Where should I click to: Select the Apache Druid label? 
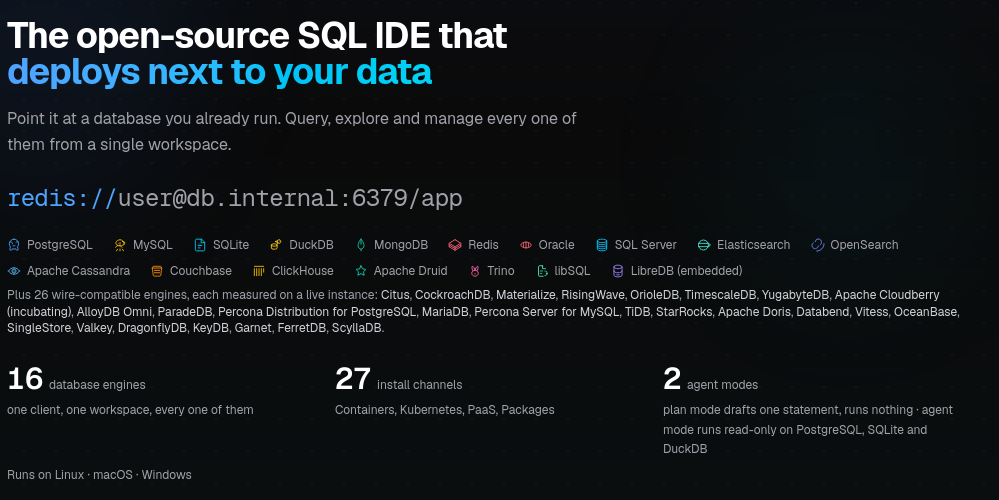pos(410,271)
